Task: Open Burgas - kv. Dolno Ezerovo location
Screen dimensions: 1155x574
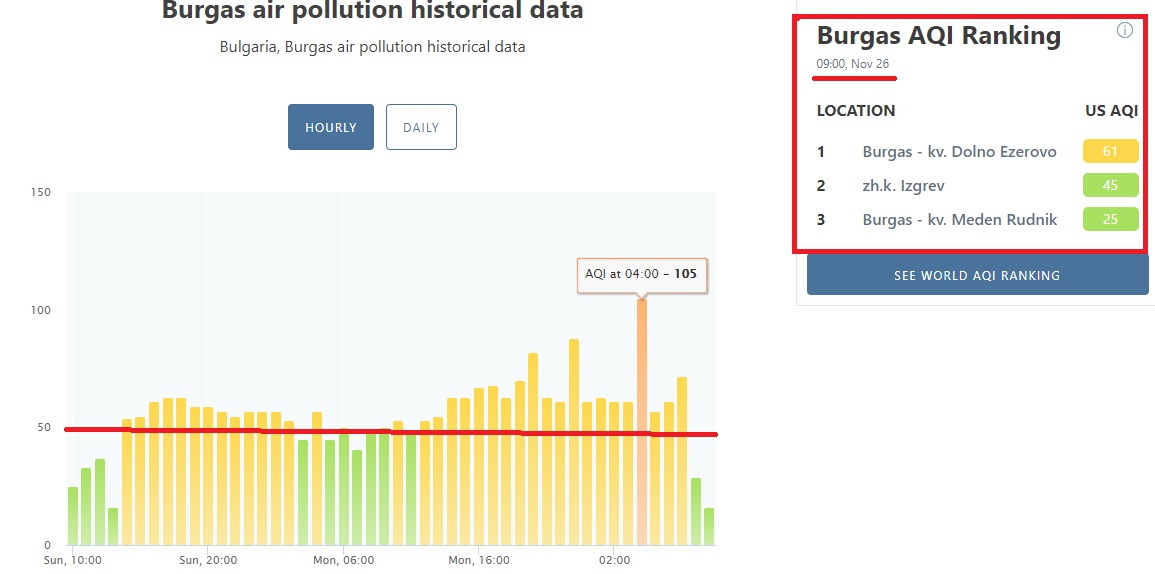Action: tap(960, 152)
